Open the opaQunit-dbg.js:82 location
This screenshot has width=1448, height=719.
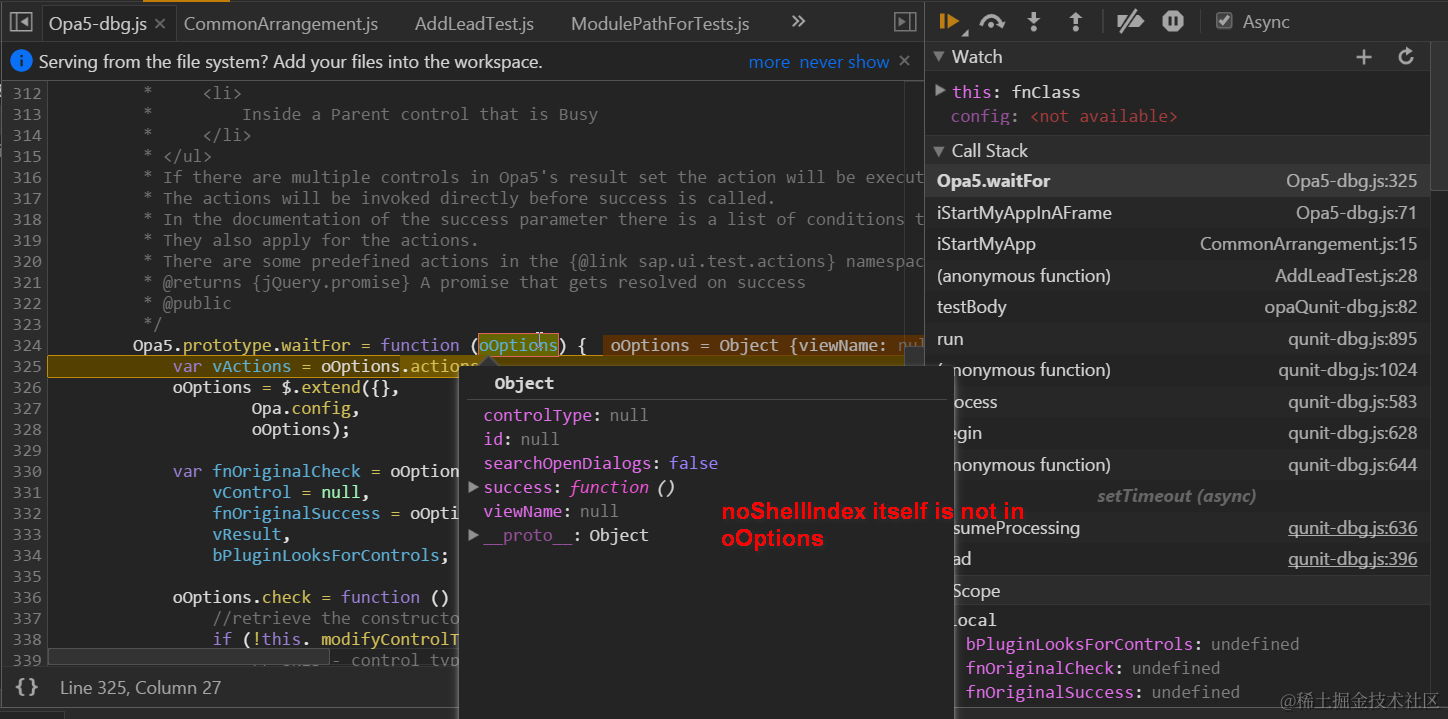(1341, 307)
